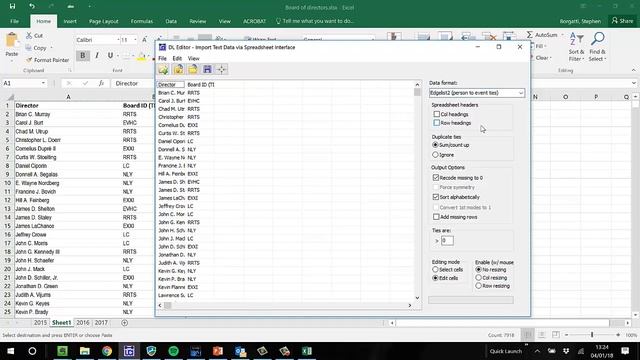This screenshot has height=360, width=640.
Task: Open the Excel font name dropdown
Action: coord(118,40)
